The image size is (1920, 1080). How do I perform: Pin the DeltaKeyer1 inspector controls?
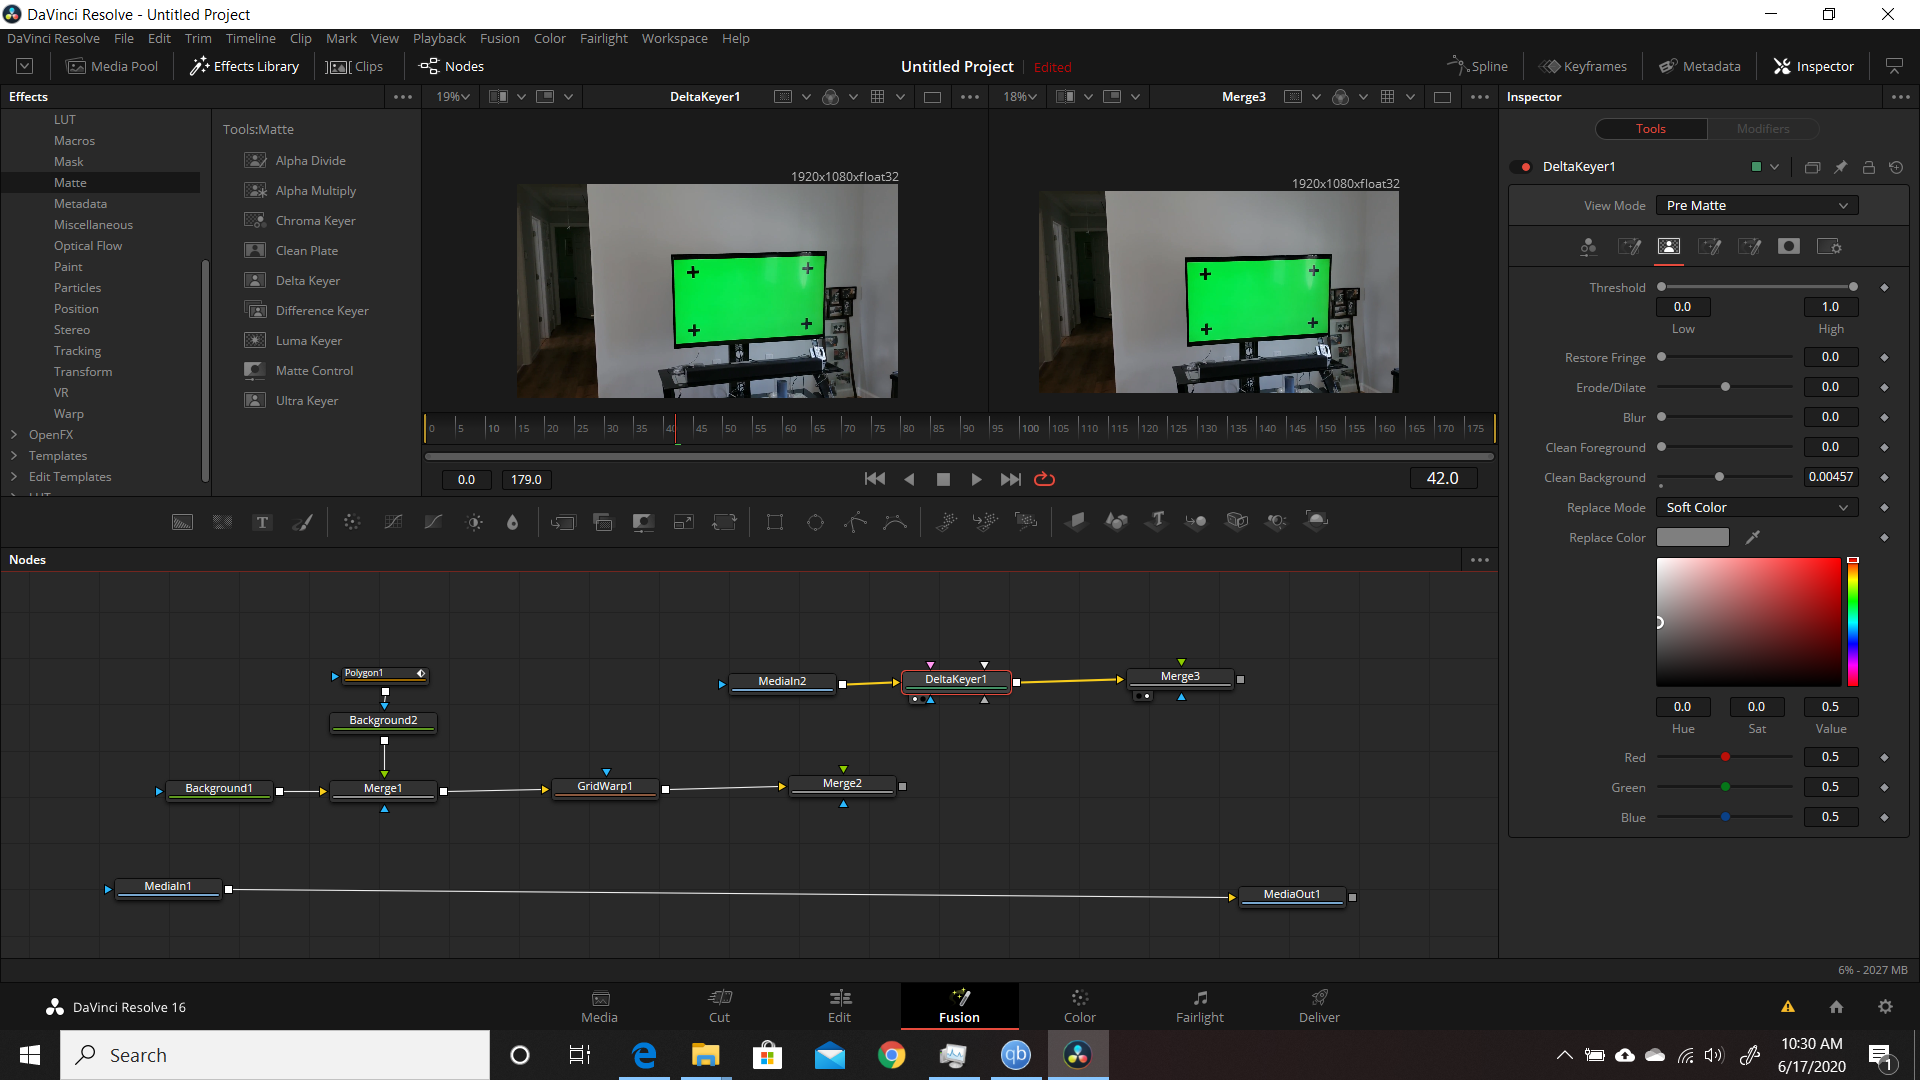(1840, 167)
